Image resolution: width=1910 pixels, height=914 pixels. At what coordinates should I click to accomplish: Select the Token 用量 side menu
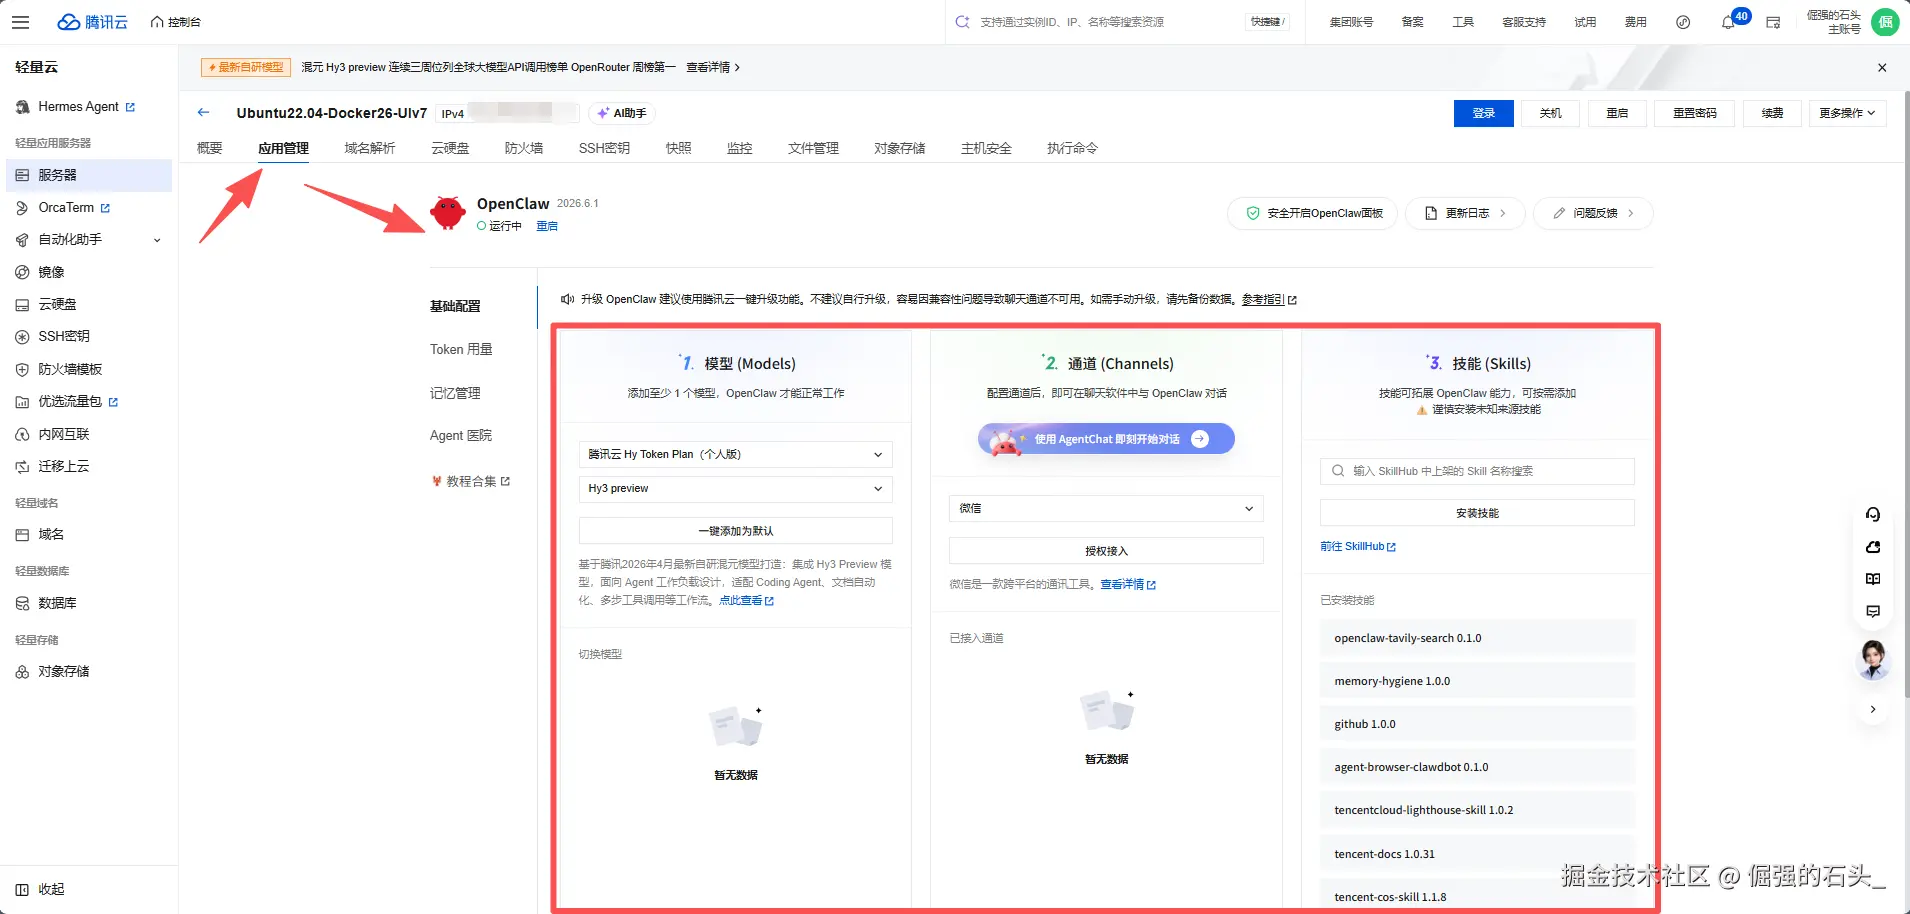point(461,349)
